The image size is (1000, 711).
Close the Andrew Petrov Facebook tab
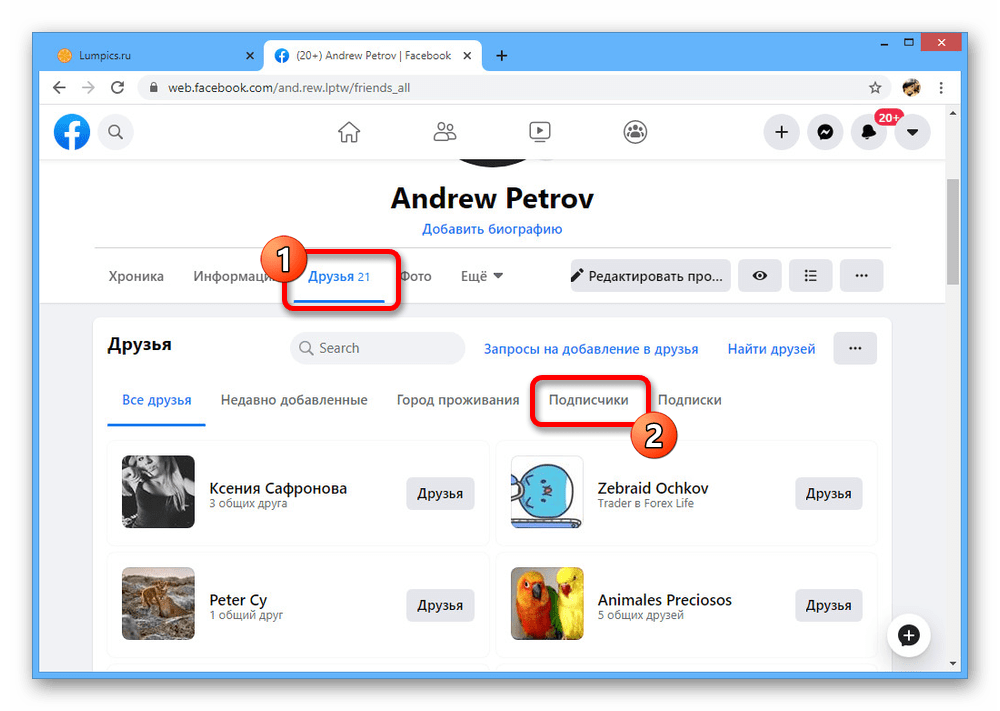coord(467,55)
